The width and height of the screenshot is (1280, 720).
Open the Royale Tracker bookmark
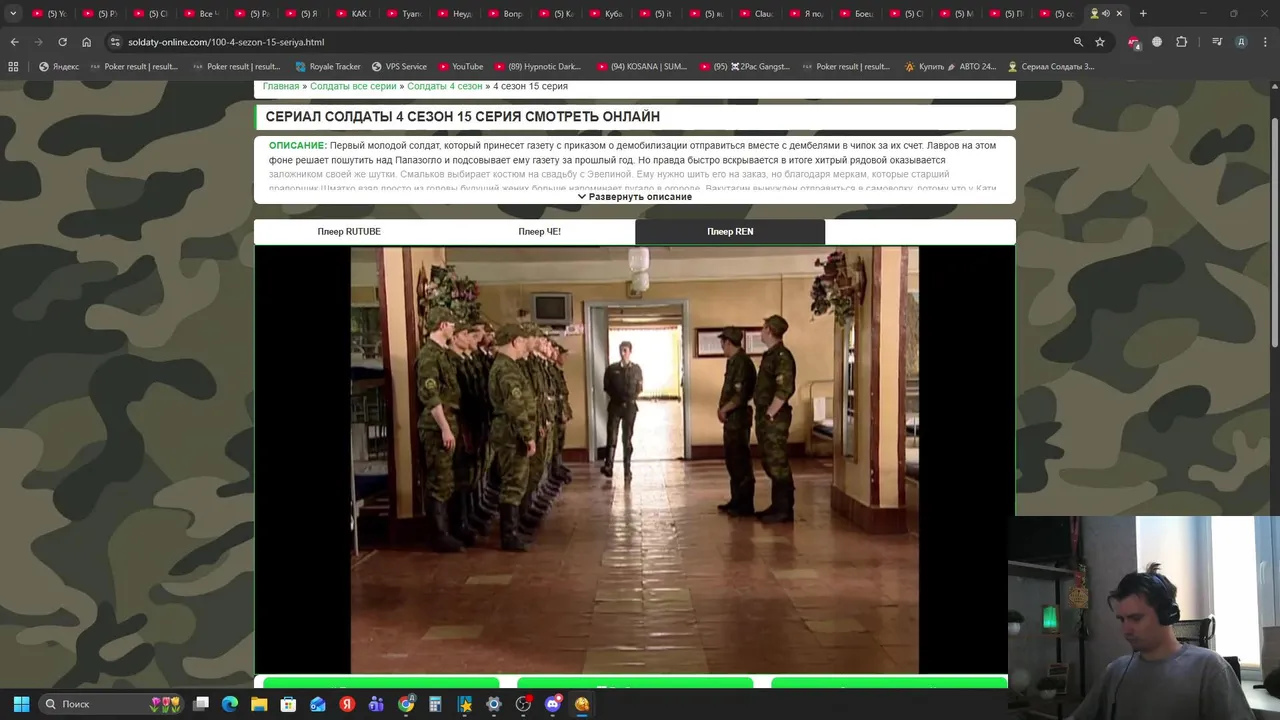click(328, 67)
